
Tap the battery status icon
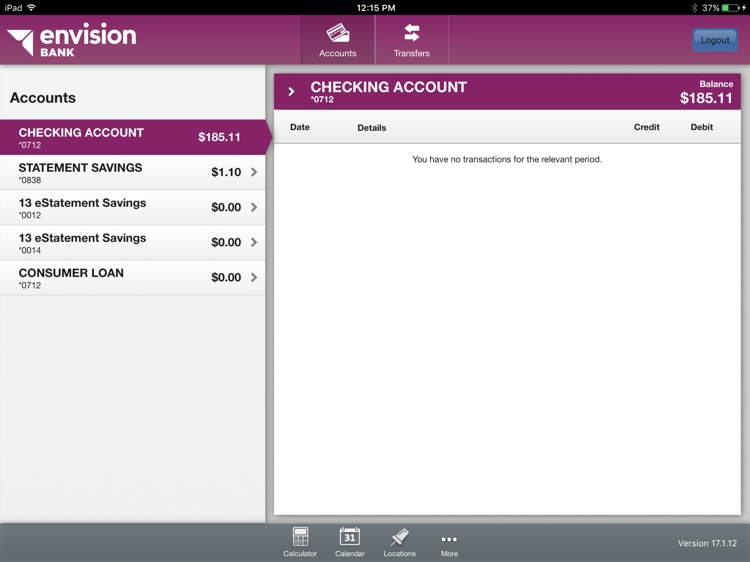[x=732, y=8]
